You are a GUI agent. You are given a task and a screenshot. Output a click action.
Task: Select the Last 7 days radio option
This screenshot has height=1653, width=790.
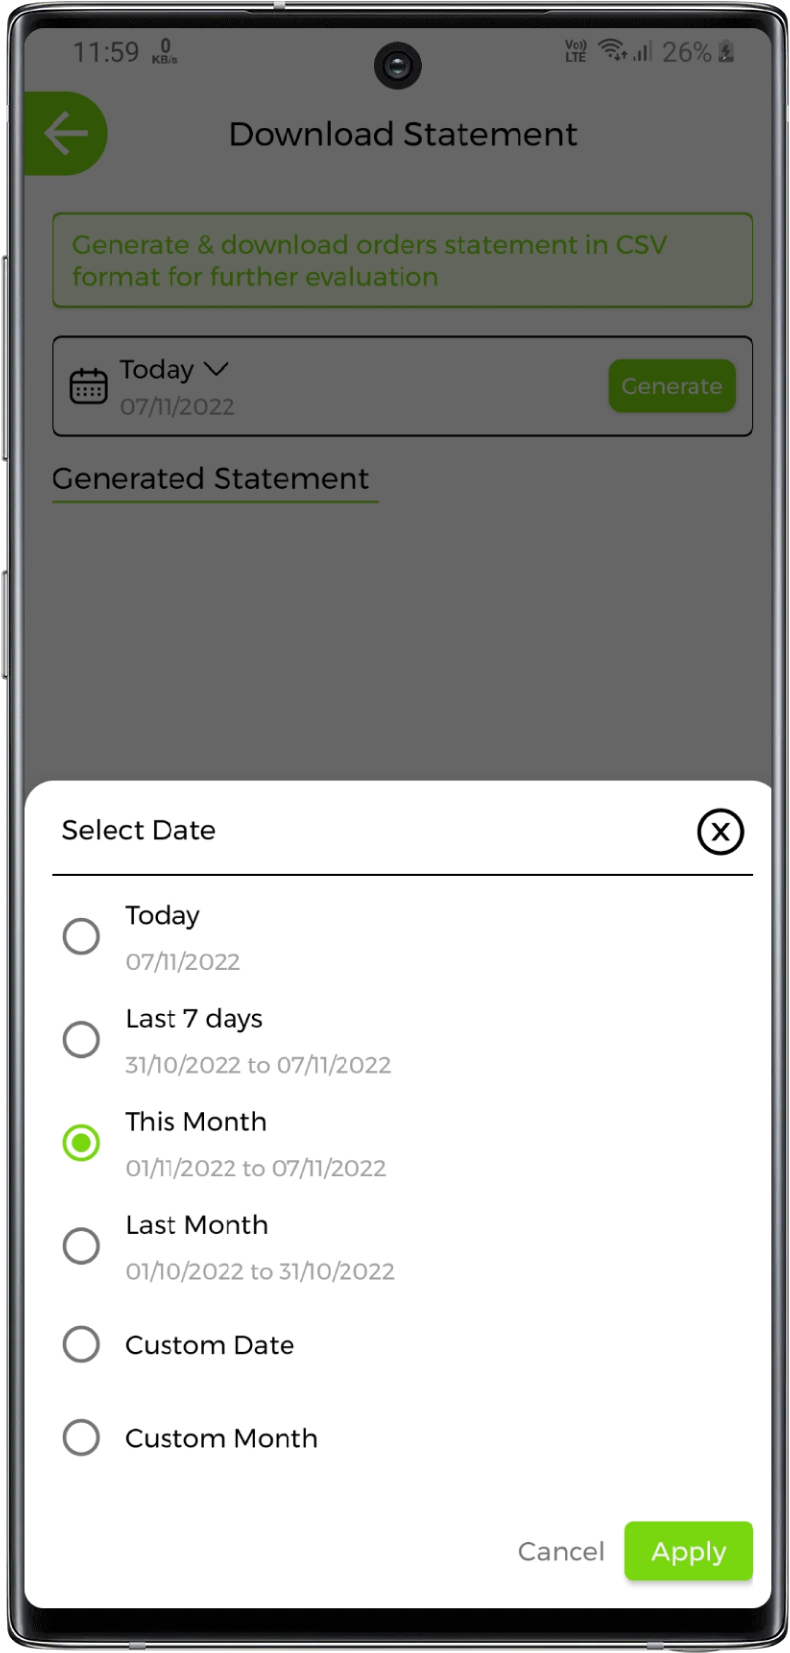click(x=81, y=1040)
